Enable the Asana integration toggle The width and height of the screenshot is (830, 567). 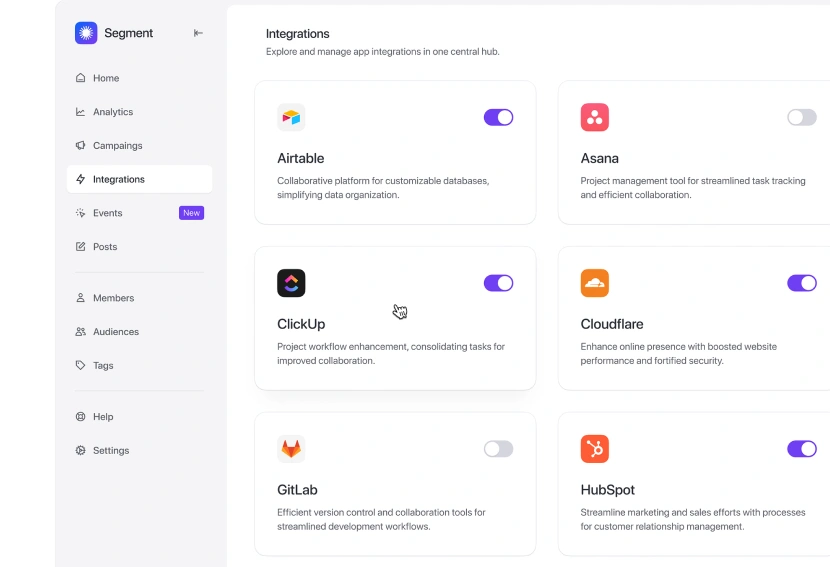click(801, 117)
